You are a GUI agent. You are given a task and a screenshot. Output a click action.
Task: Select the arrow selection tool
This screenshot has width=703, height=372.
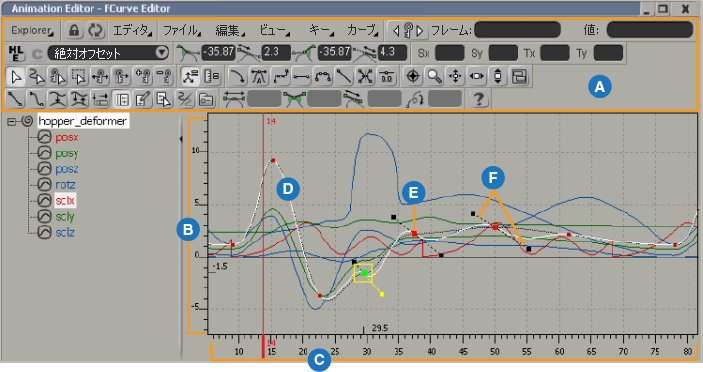[16, 77]
